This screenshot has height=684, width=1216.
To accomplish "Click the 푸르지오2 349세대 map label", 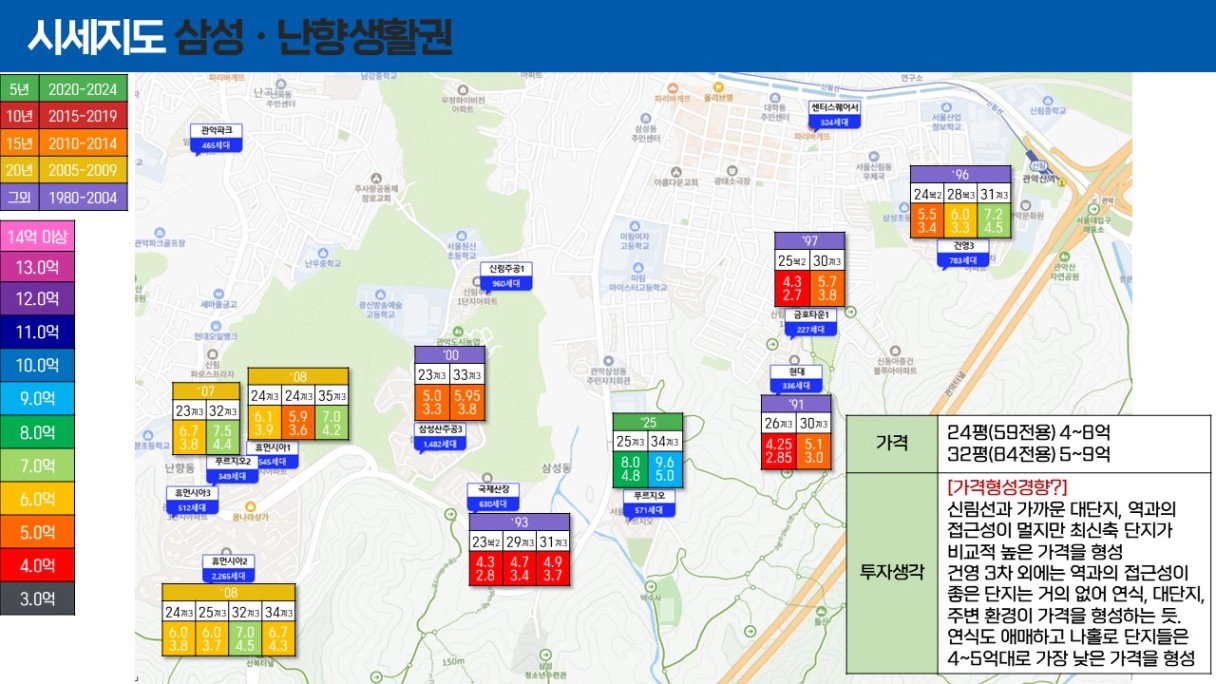I will click(x=232, y=468).
